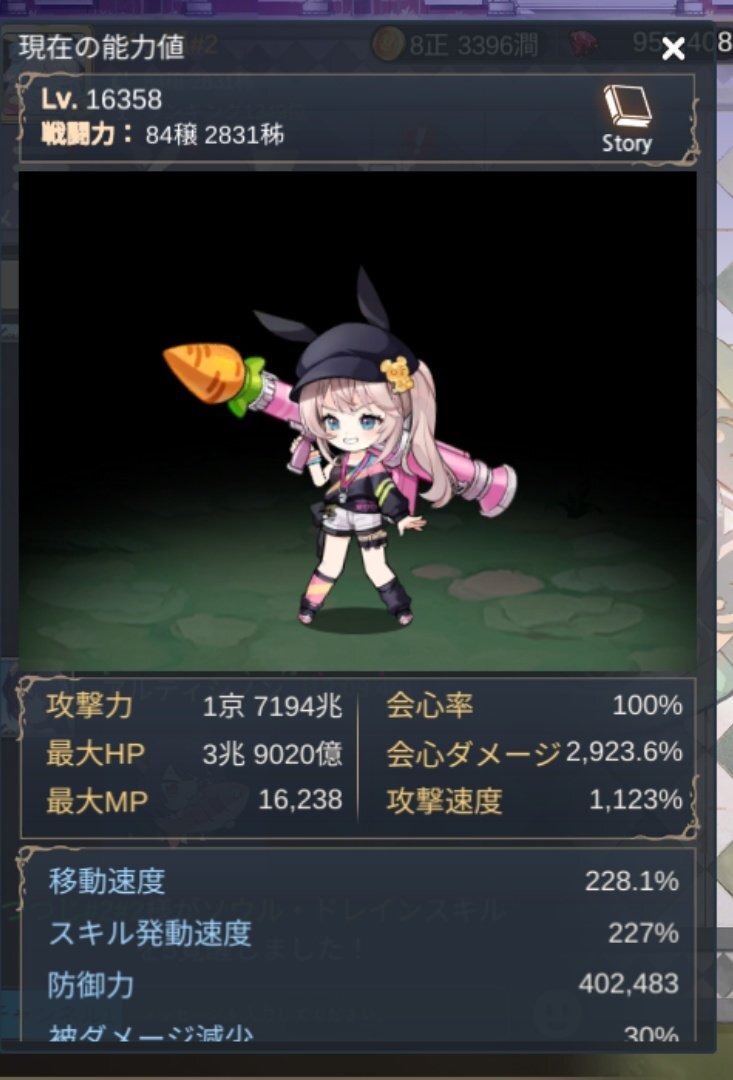
Task: Tap the Lv. 16358 level label
Action: (102, 100)
